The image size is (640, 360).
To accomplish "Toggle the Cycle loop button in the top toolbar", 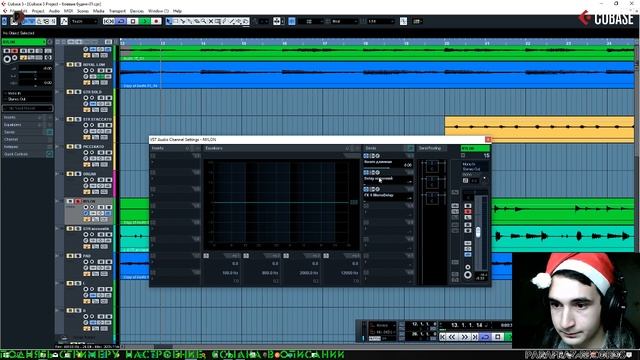I will coord(121,21).
